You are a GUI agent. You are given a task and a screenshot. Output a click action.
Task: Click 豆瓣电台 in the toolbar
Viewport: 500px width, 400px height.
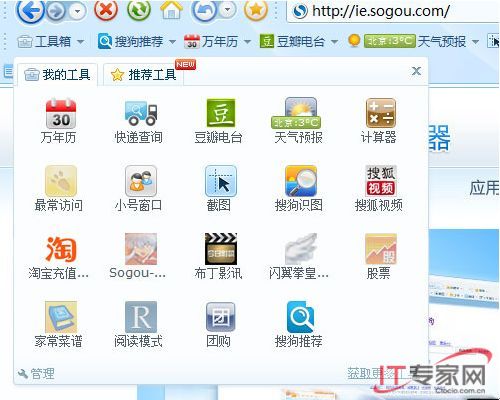[x=292, y=41]
